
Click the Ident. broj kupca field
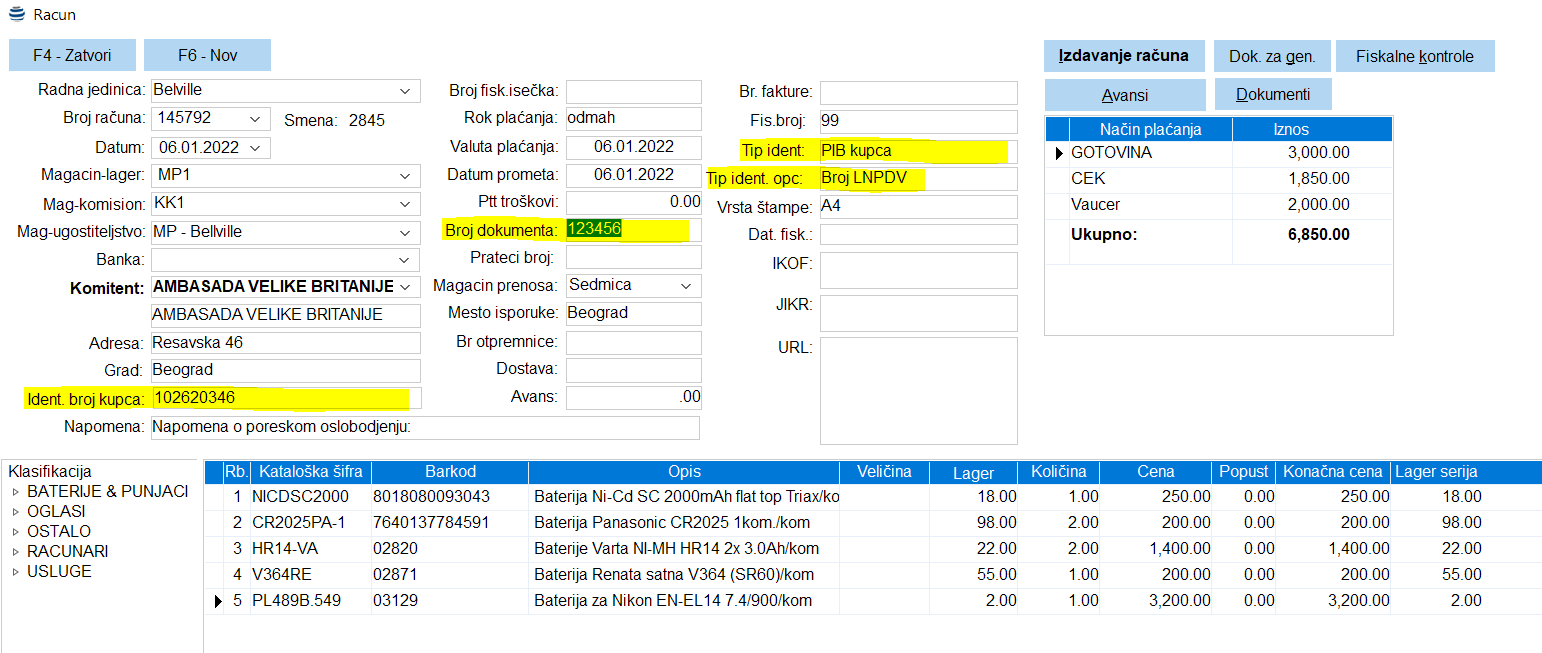[x=285, y=398]
